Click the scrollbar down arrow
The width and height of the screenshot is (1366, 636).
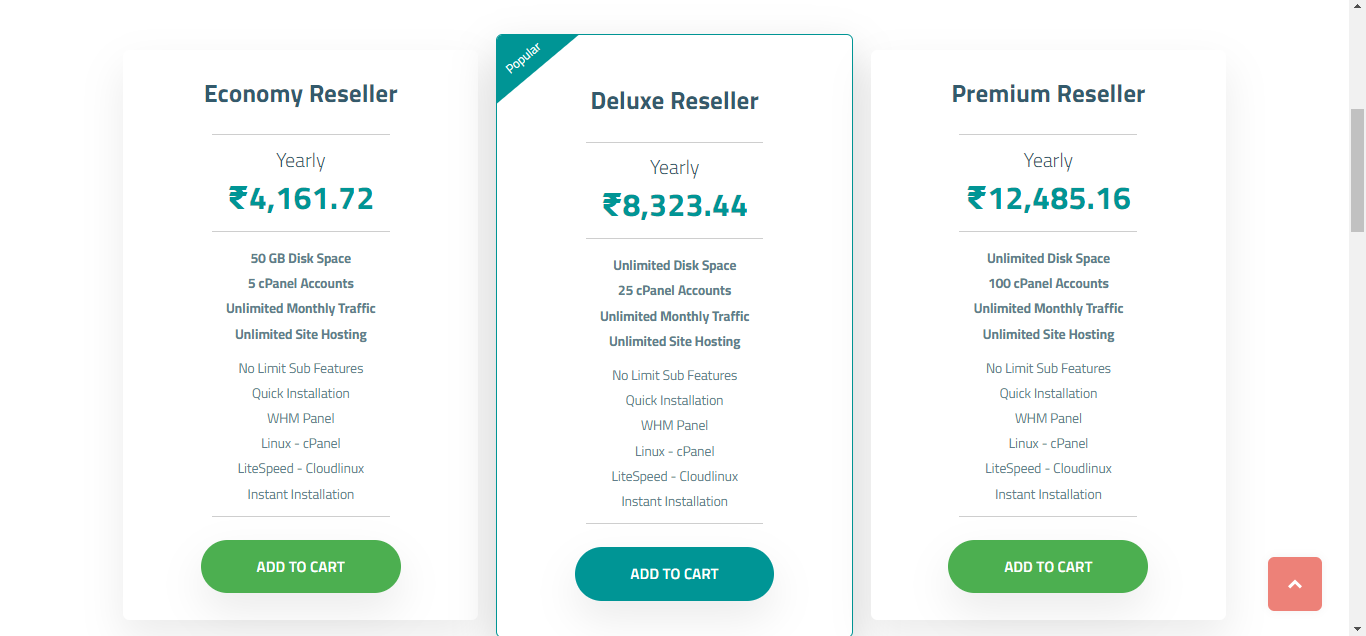(1358, 628)
